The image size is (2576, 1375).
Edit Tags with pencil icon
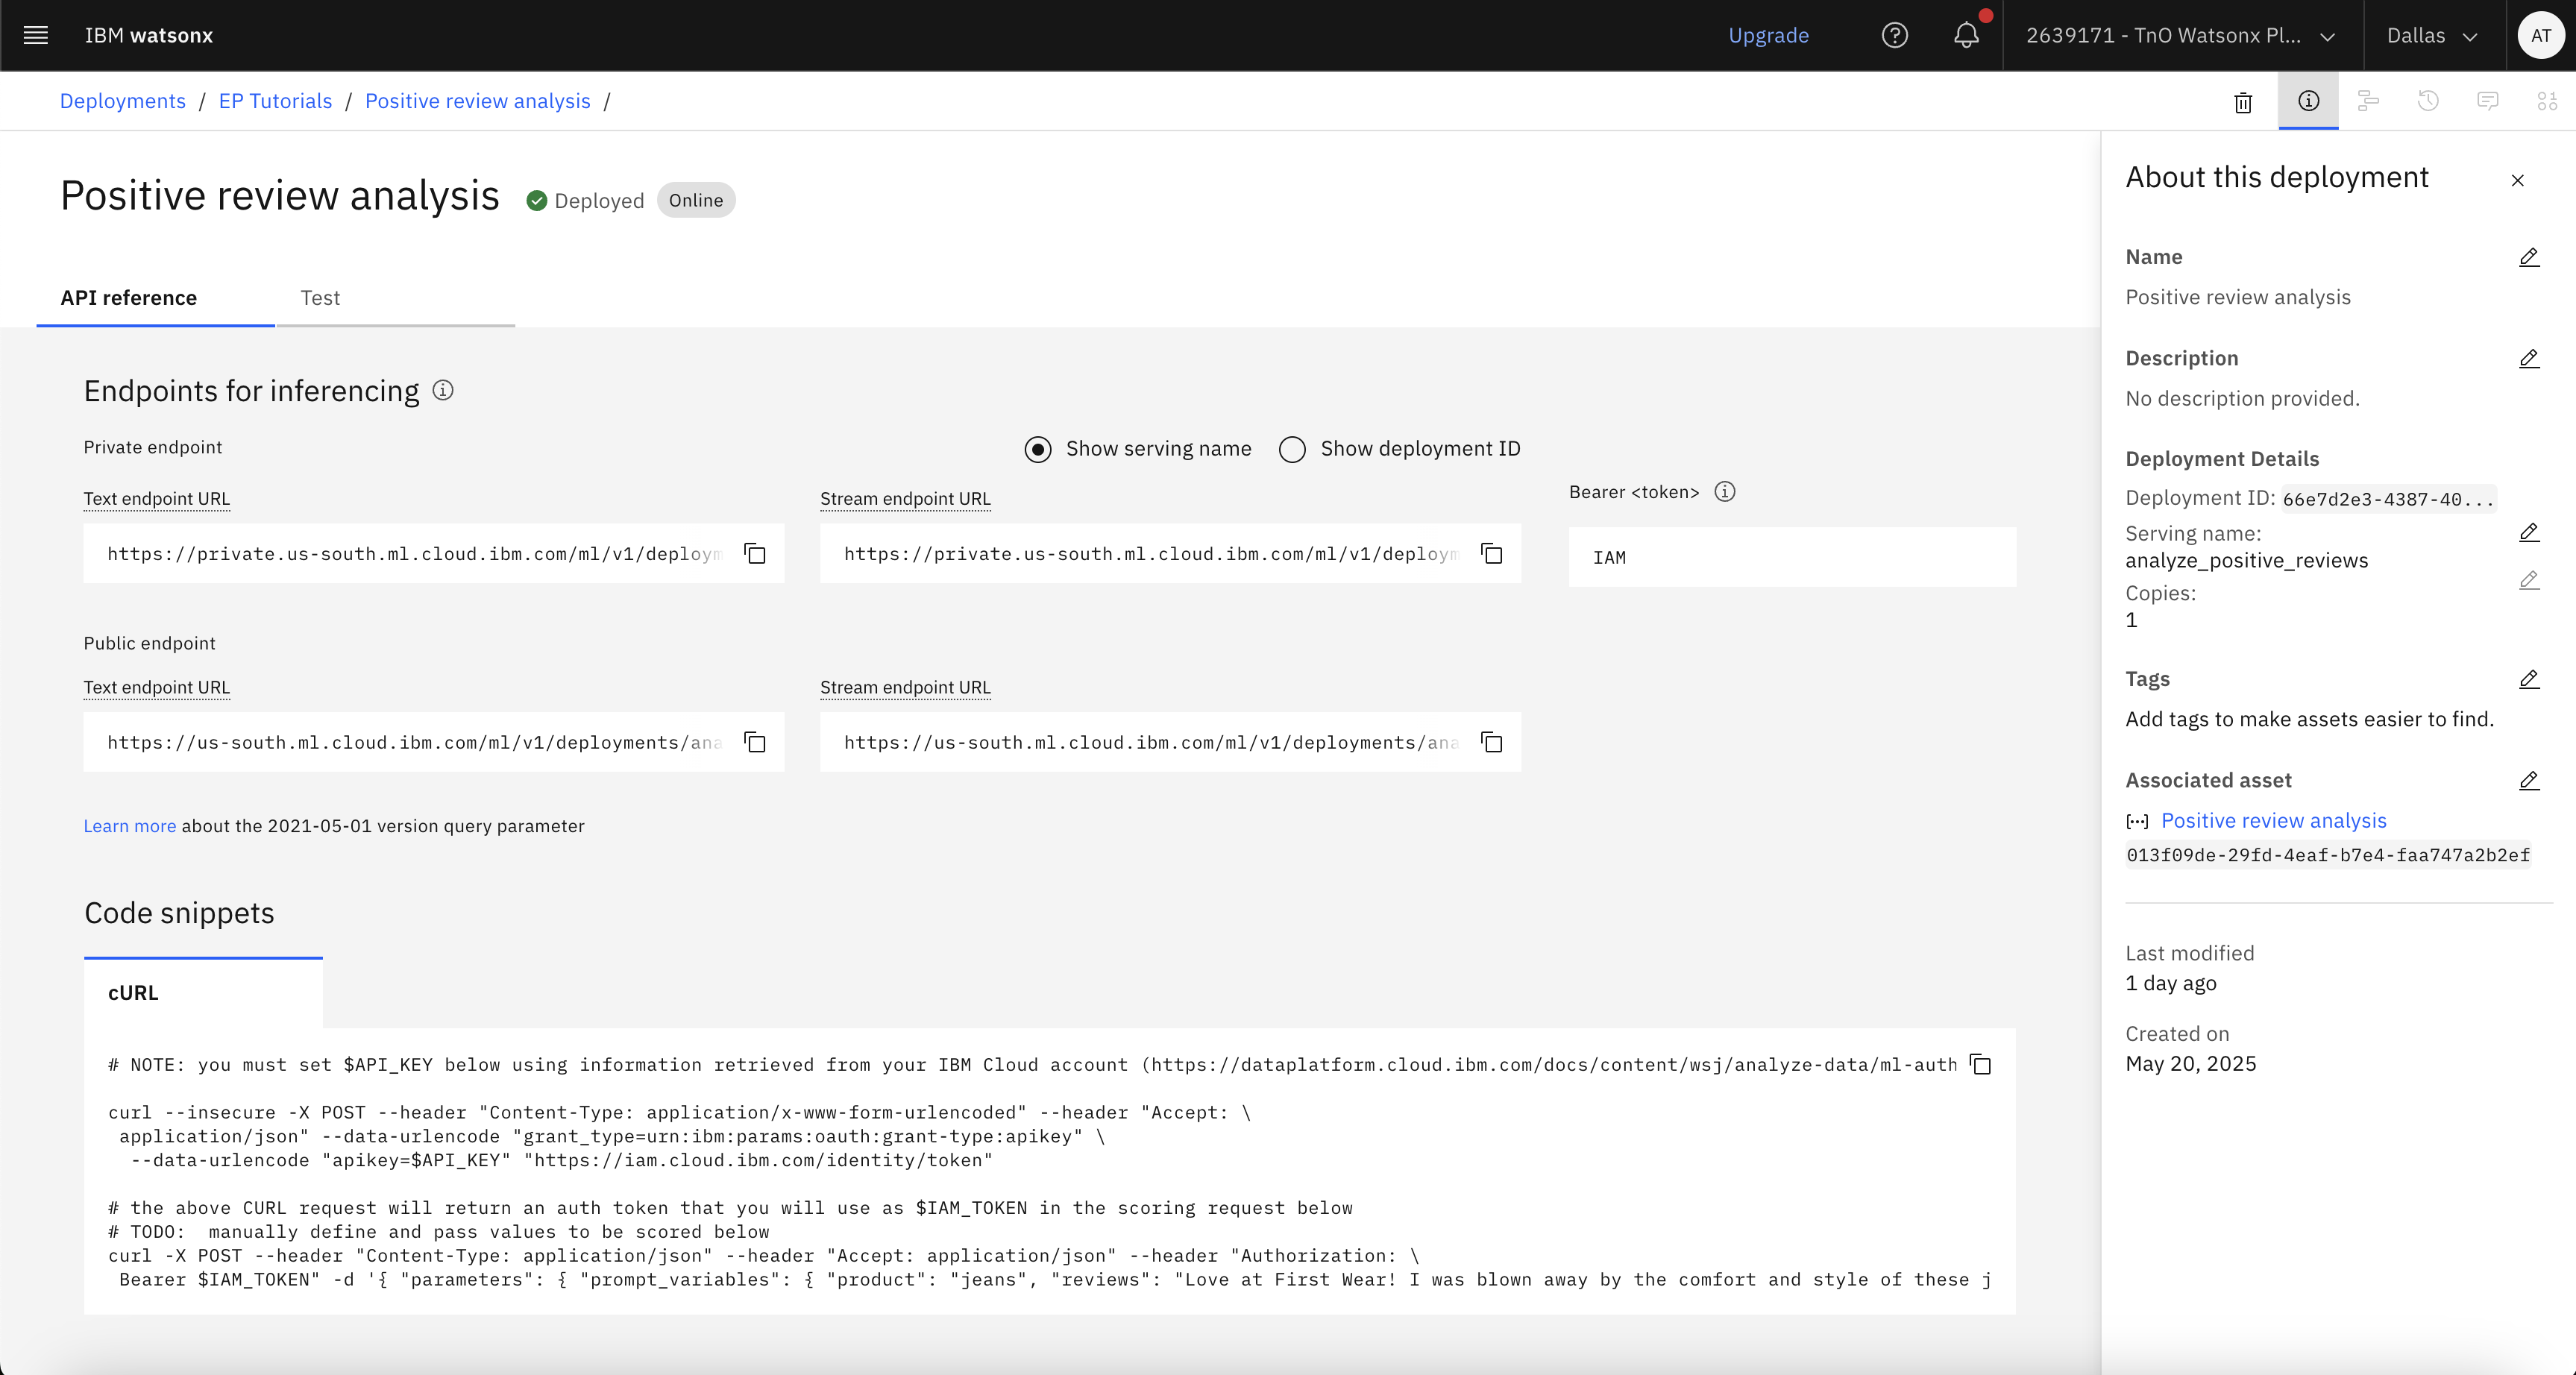[2529, 679]
